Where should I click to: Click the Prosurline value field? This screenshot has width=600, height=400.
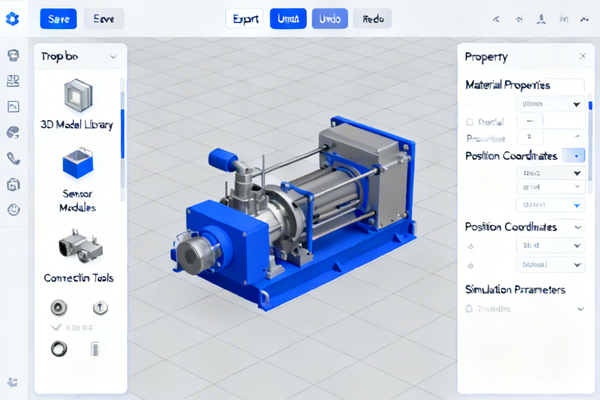click(x=530, y=137)
